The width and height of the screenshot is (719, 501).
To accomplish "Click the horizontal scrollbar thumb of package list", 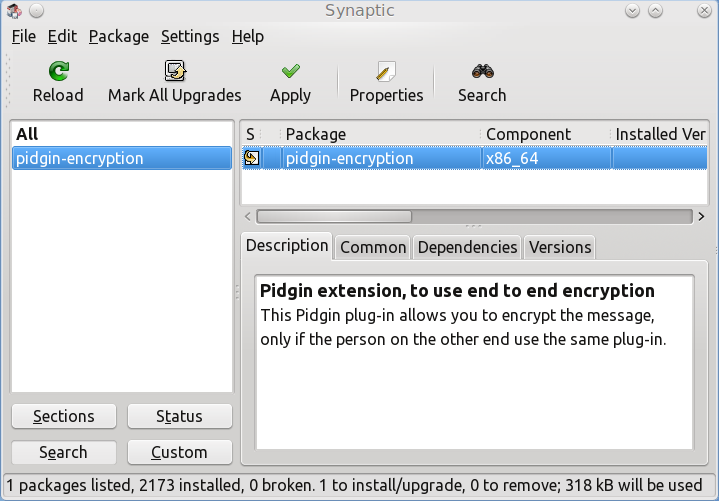I will [334, 217].
